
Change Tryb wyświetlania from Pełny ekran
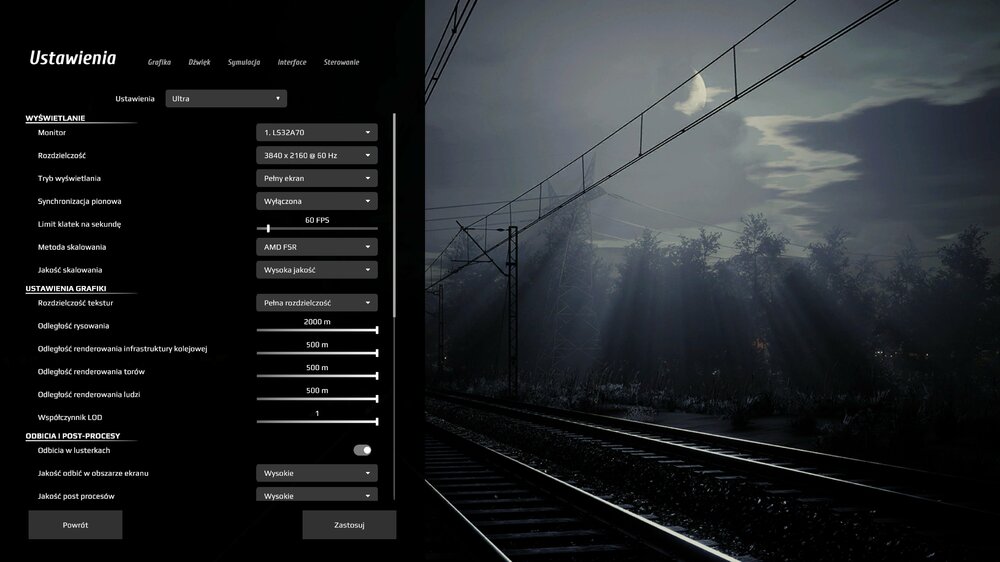(316, 178)
